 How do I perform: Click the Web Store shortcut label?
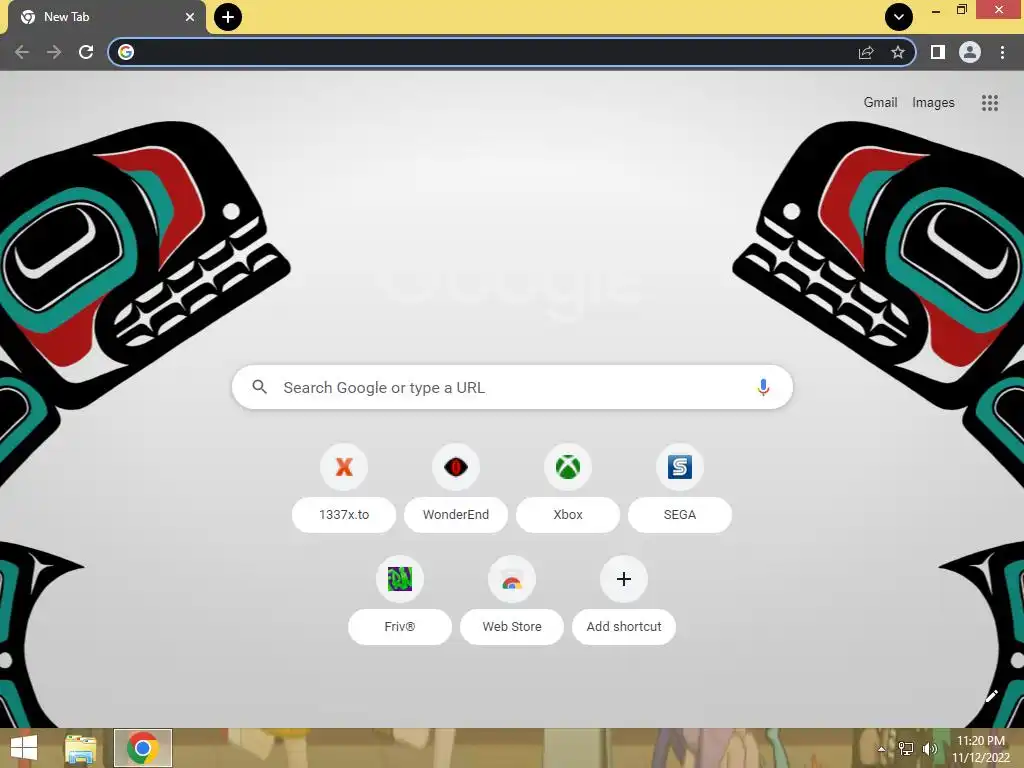512,627
